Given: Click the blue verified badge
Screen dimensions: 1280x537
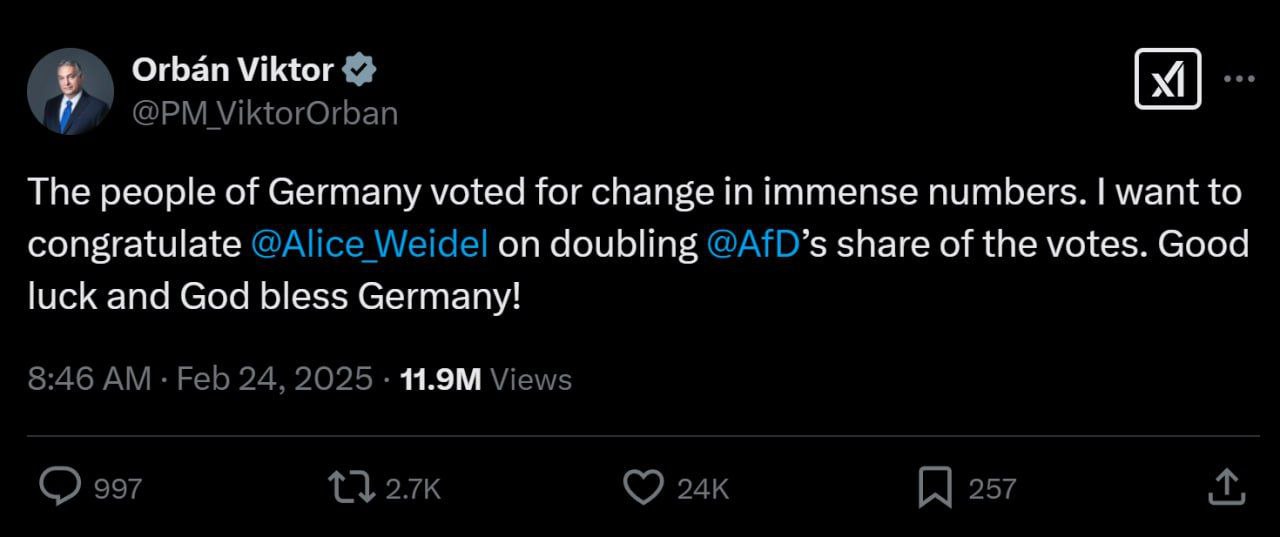Looking at the screenshot, I should click(x=360, y=70).
